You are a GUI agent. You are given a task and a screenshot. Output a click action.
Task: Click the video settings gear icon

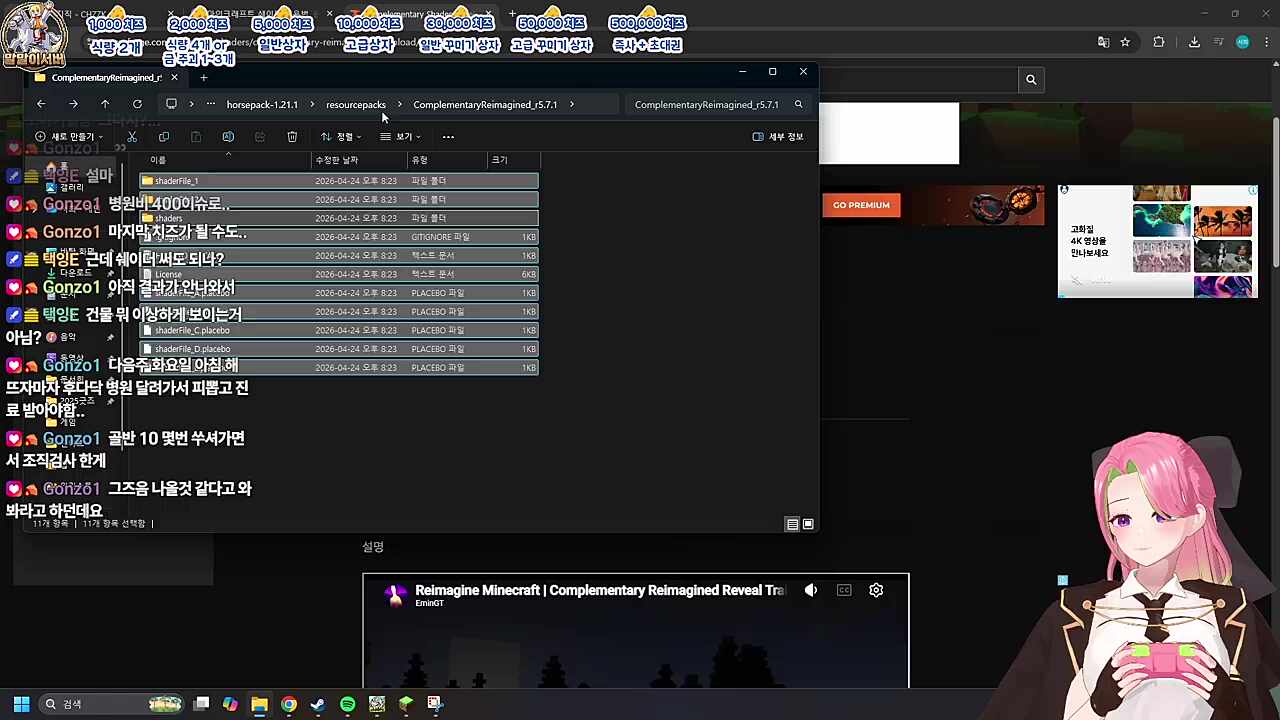[876, 590]
